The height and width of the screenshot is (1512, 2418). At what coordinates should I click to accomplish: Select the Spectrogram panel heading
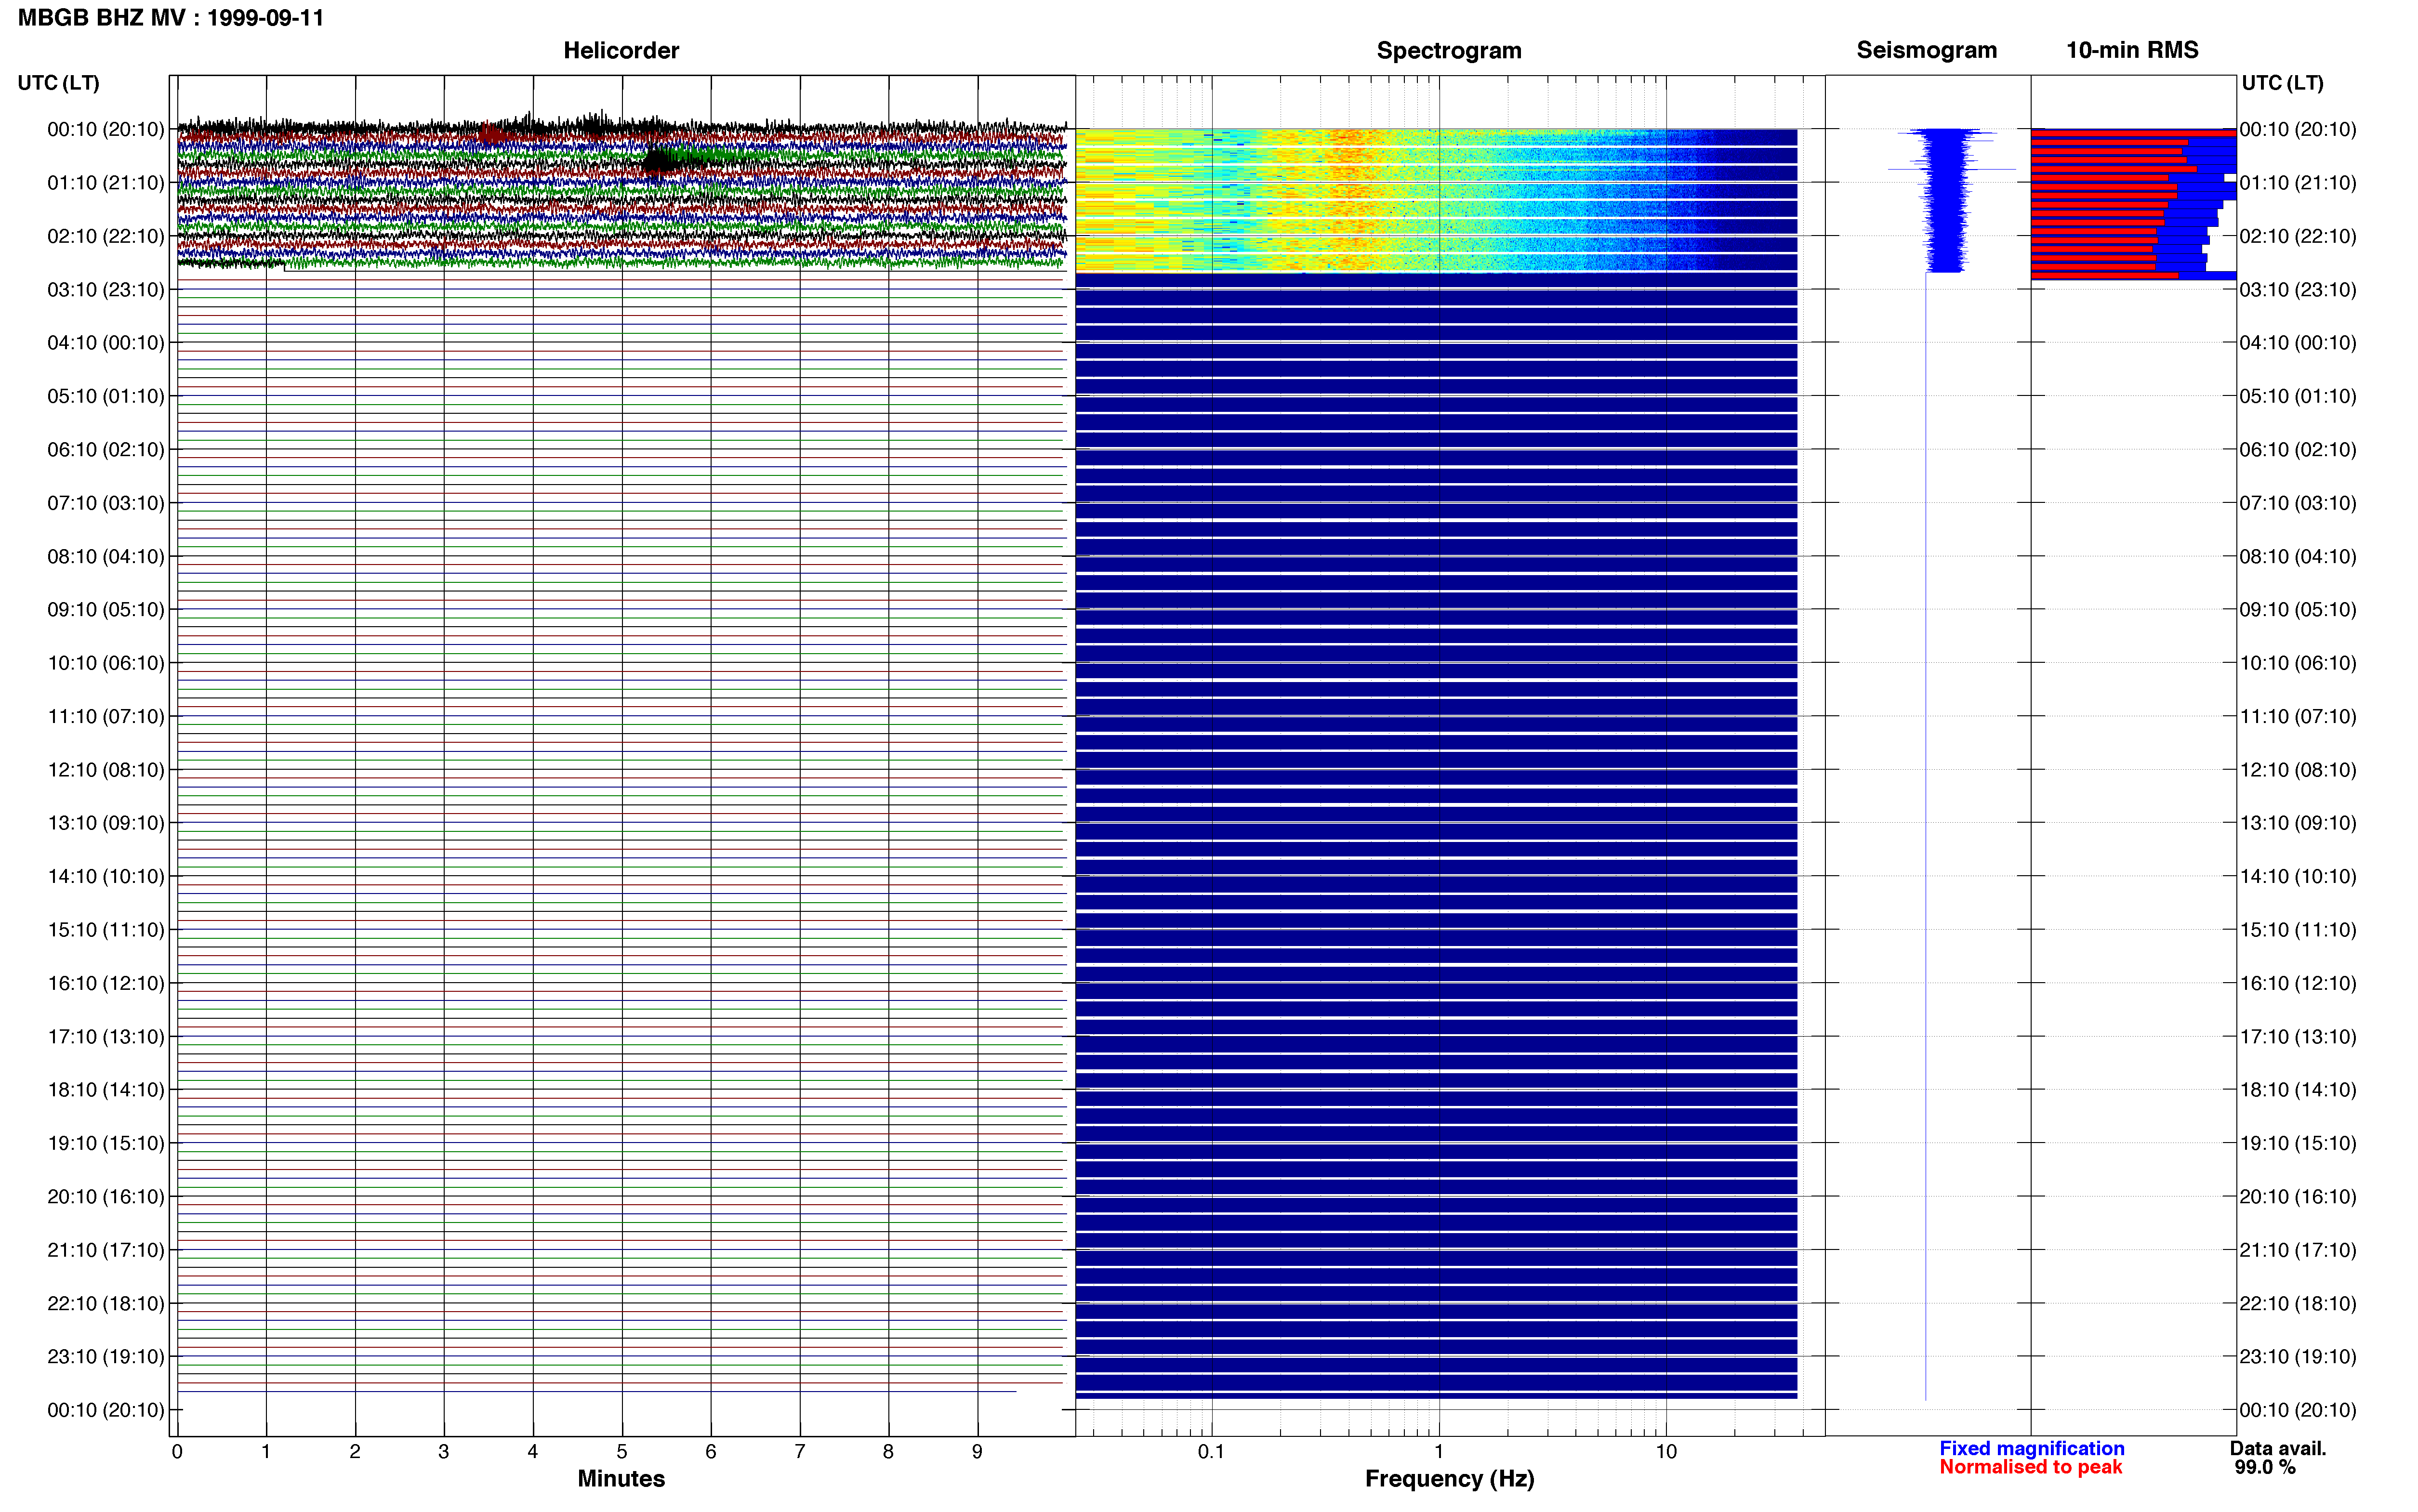pos(1449,50)
